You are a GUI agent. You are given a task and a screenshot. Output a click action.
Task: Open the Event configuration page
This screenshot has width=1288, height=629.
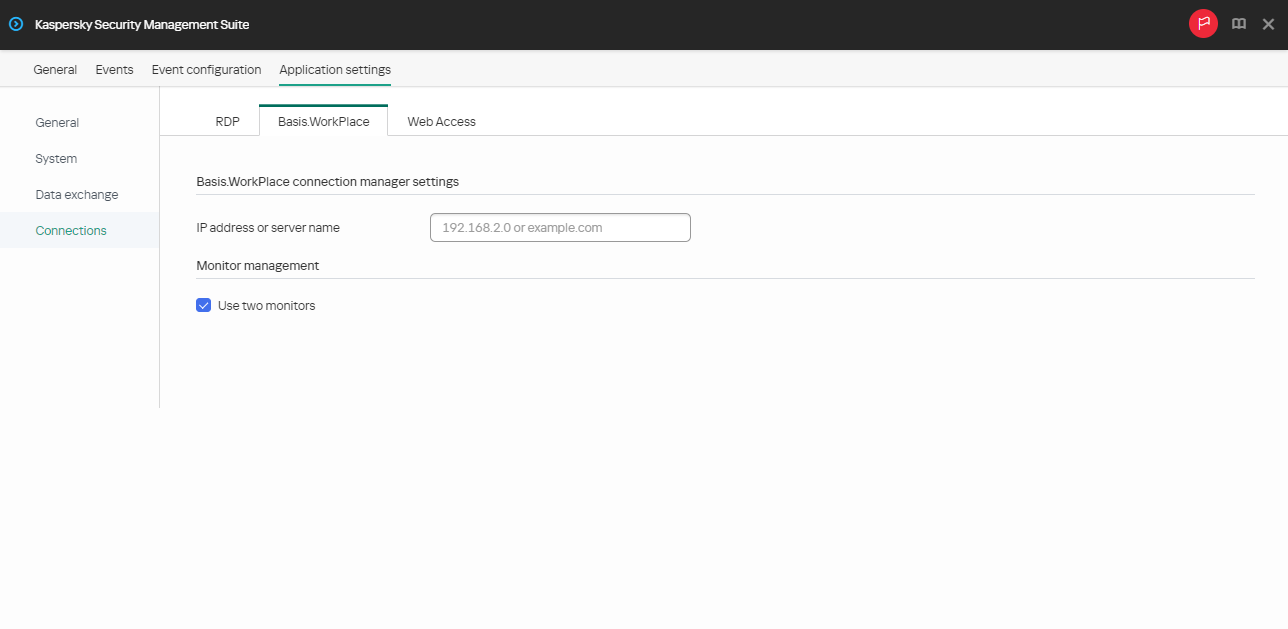pyautogui.click(x=206, y=69)
